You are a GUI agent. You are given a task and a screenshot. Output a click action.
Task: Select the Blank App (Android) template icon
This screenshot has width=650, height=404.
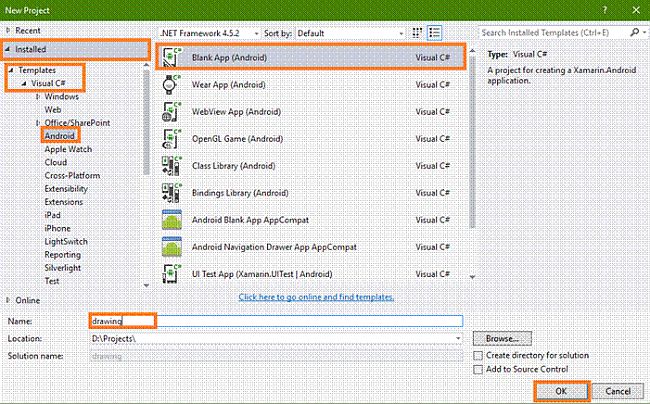tap(172, 58)
